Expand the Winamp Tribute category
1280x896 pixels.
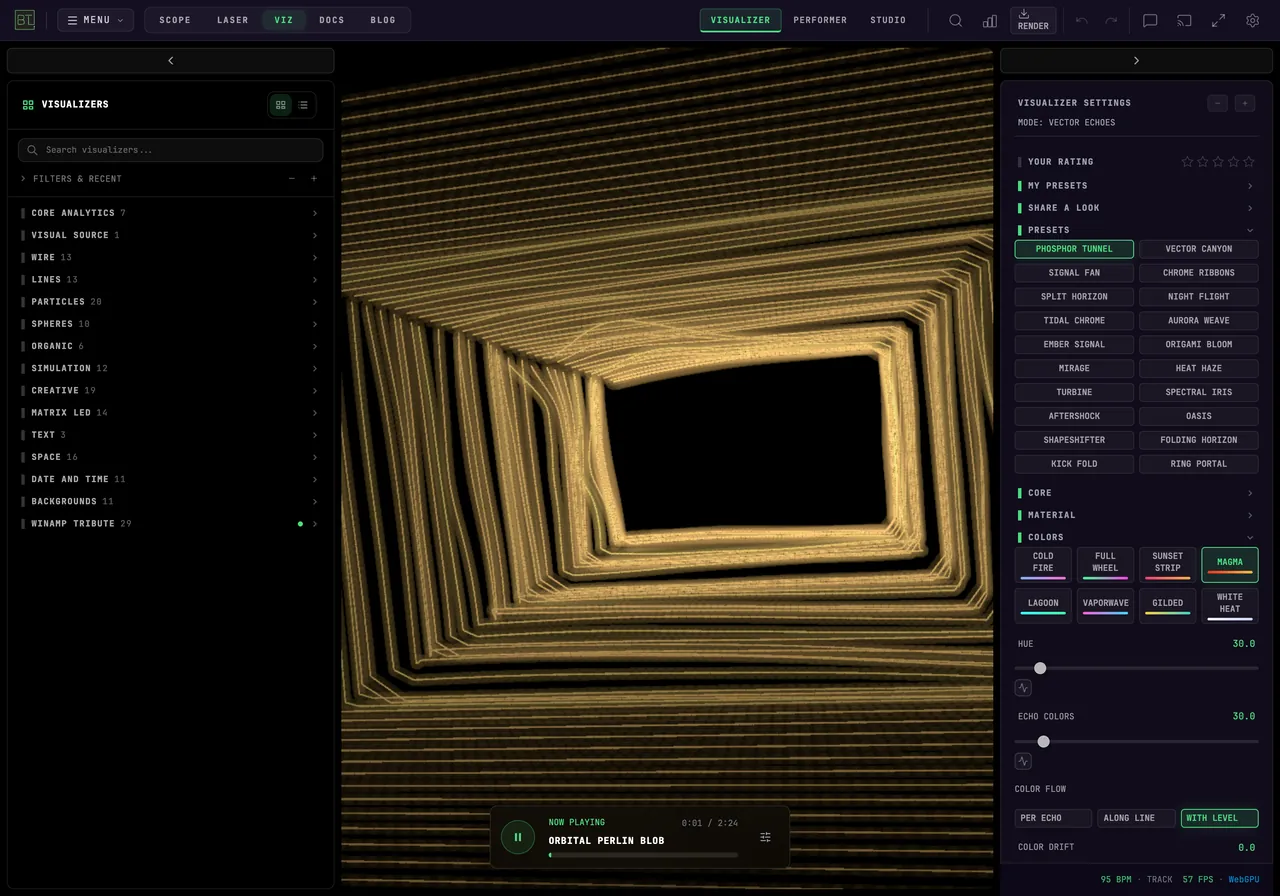coord(170,524)
